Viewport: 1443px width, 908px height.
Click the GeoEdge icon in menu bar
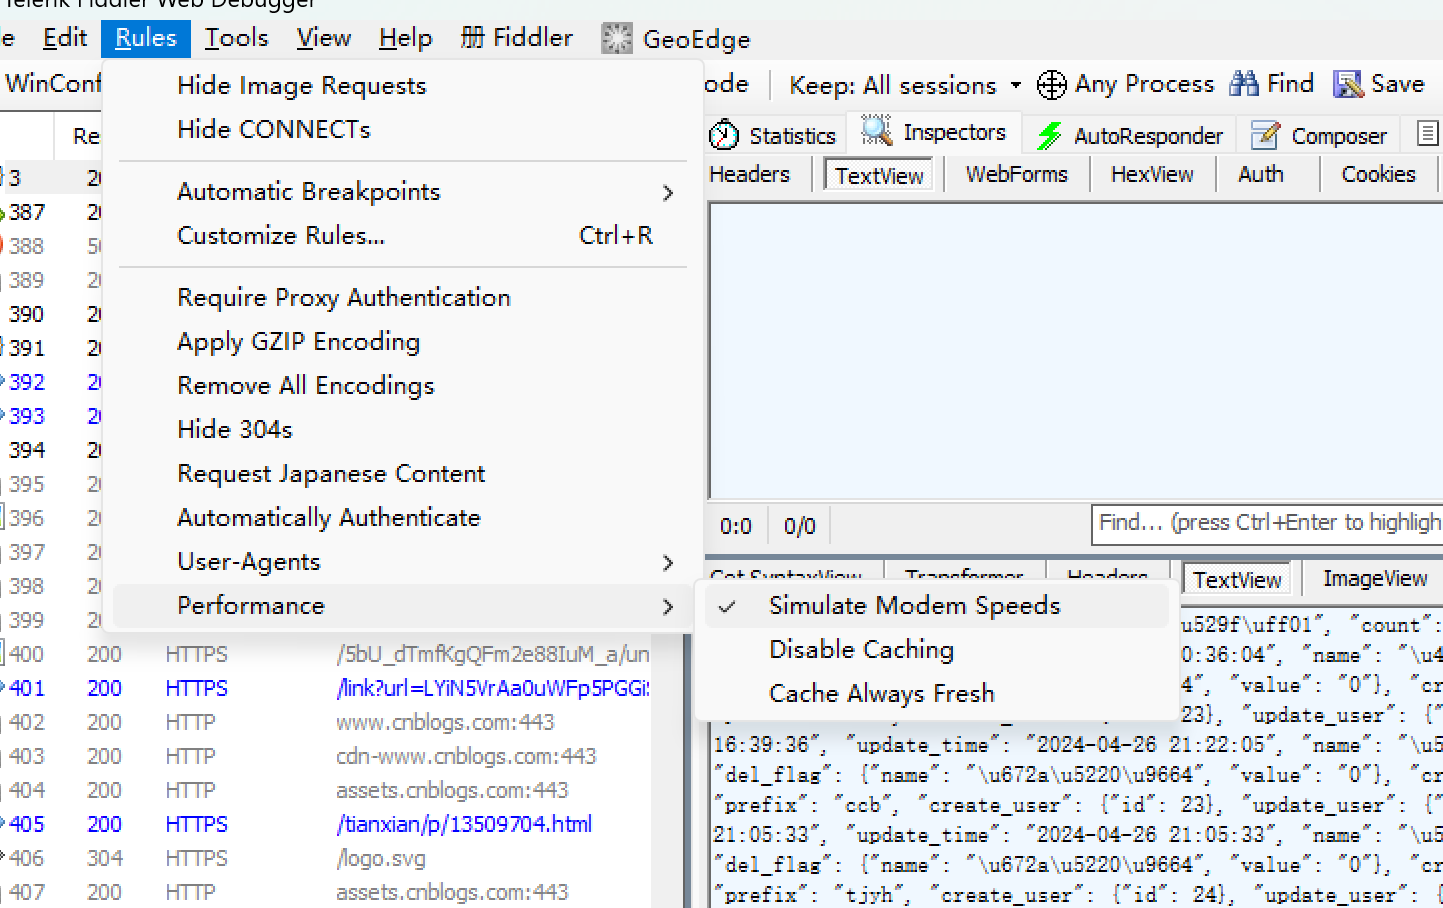pos(616,39)
